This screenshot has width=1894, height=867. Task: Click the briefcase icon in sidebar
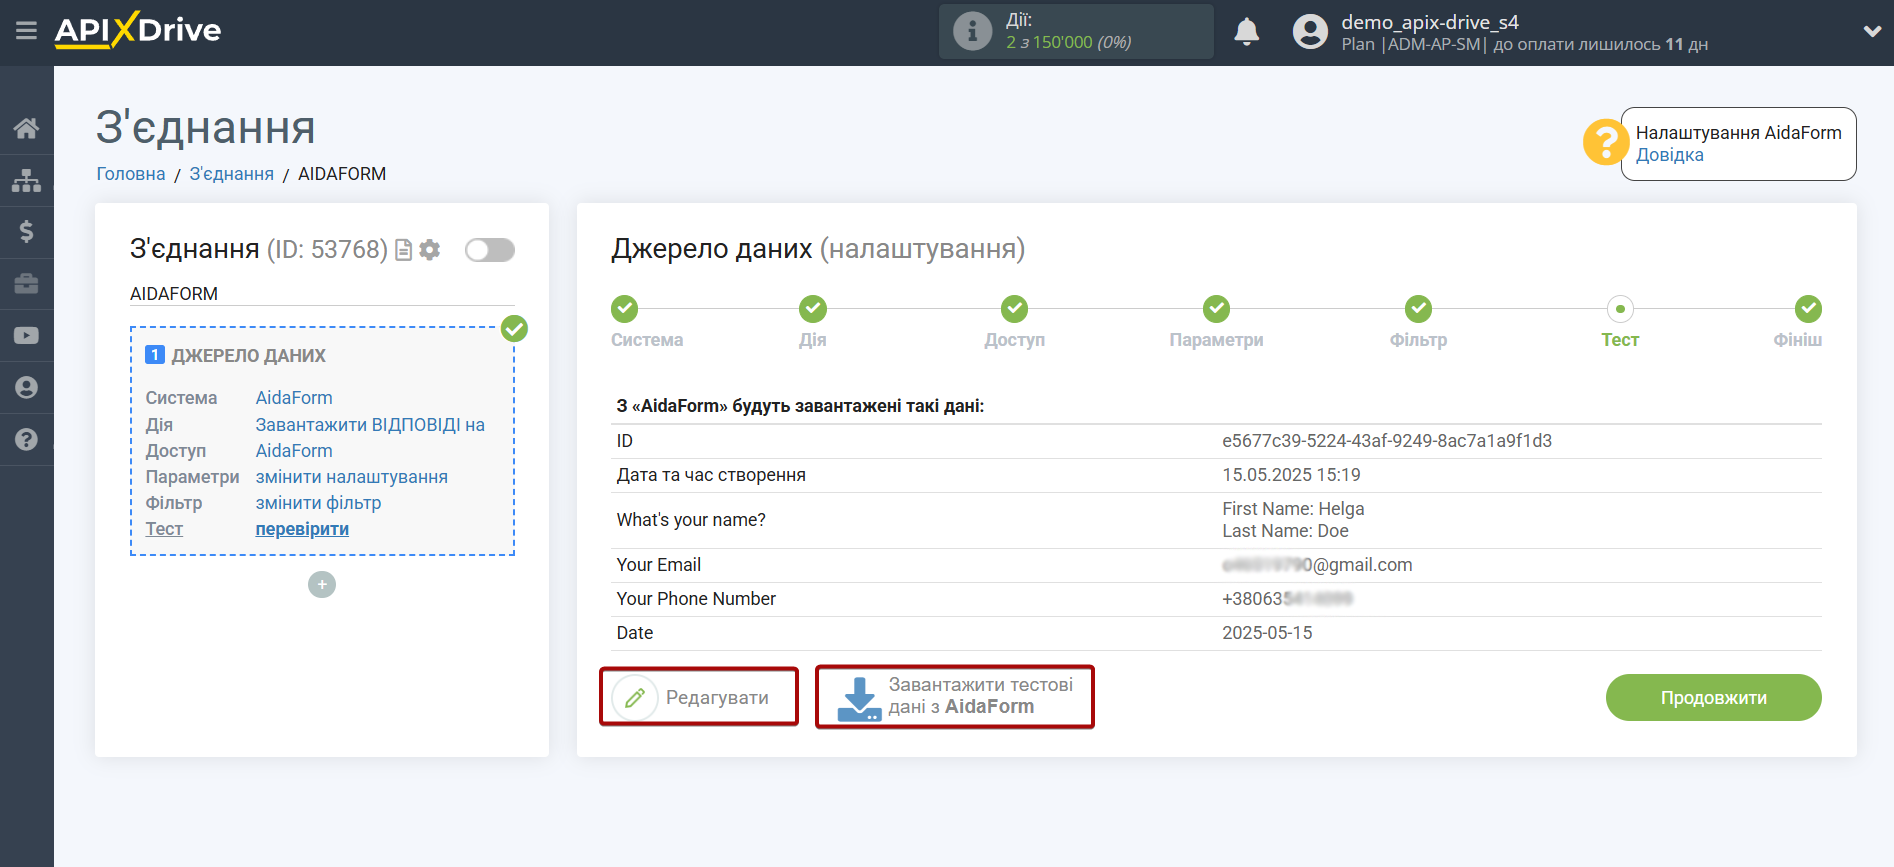point(26,284)
